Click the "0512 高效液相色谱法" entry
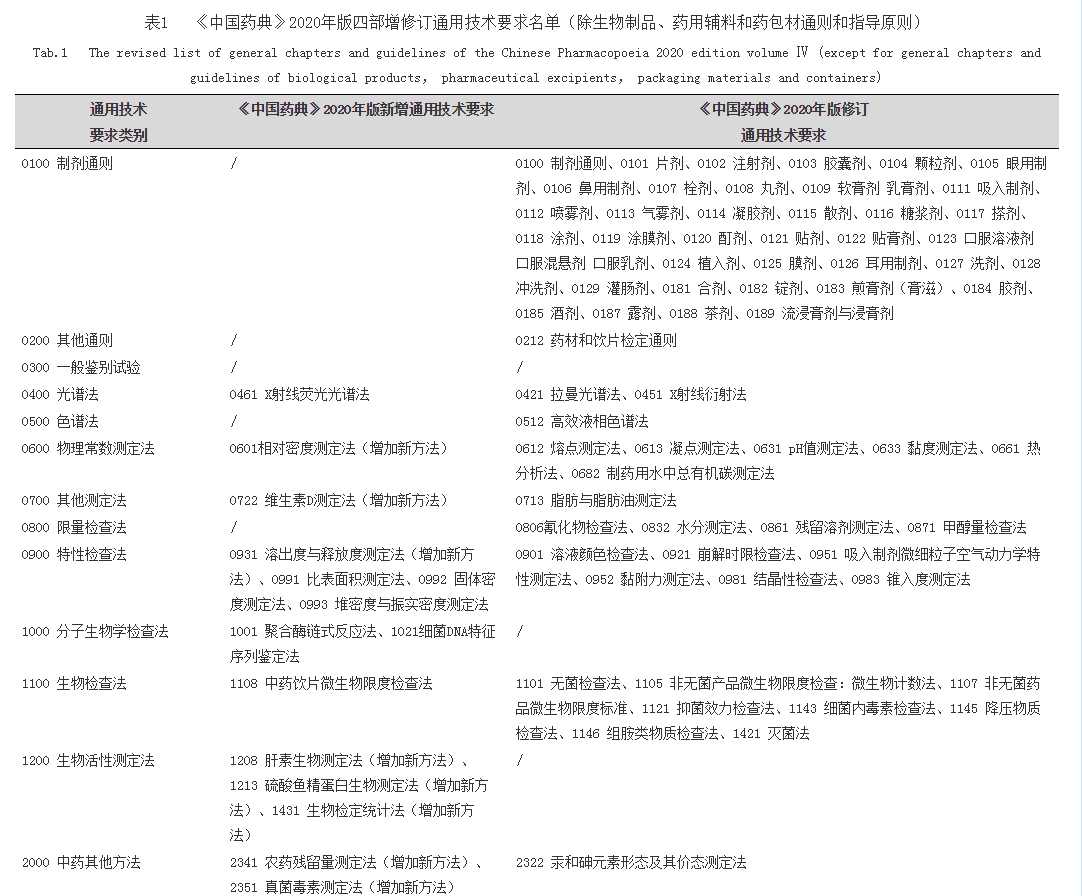Image resolution: width=1082 pixels, height=896 pixels. point(582,422)
